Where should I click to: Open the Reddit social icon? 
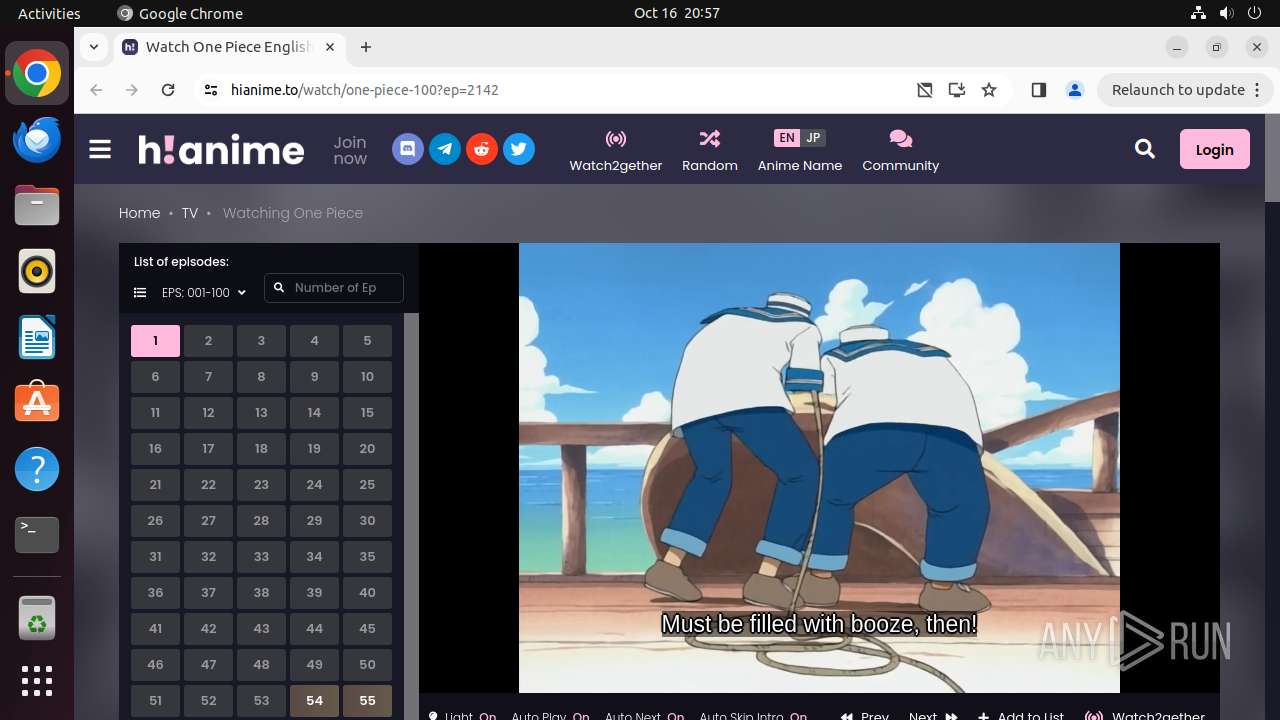pos(482,149)
